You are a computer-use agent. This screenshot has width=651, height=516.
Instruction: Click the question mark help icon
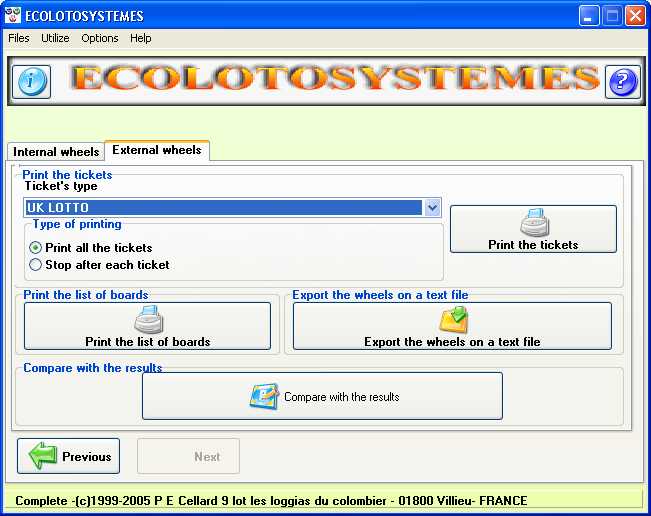[x=622, y=81]
